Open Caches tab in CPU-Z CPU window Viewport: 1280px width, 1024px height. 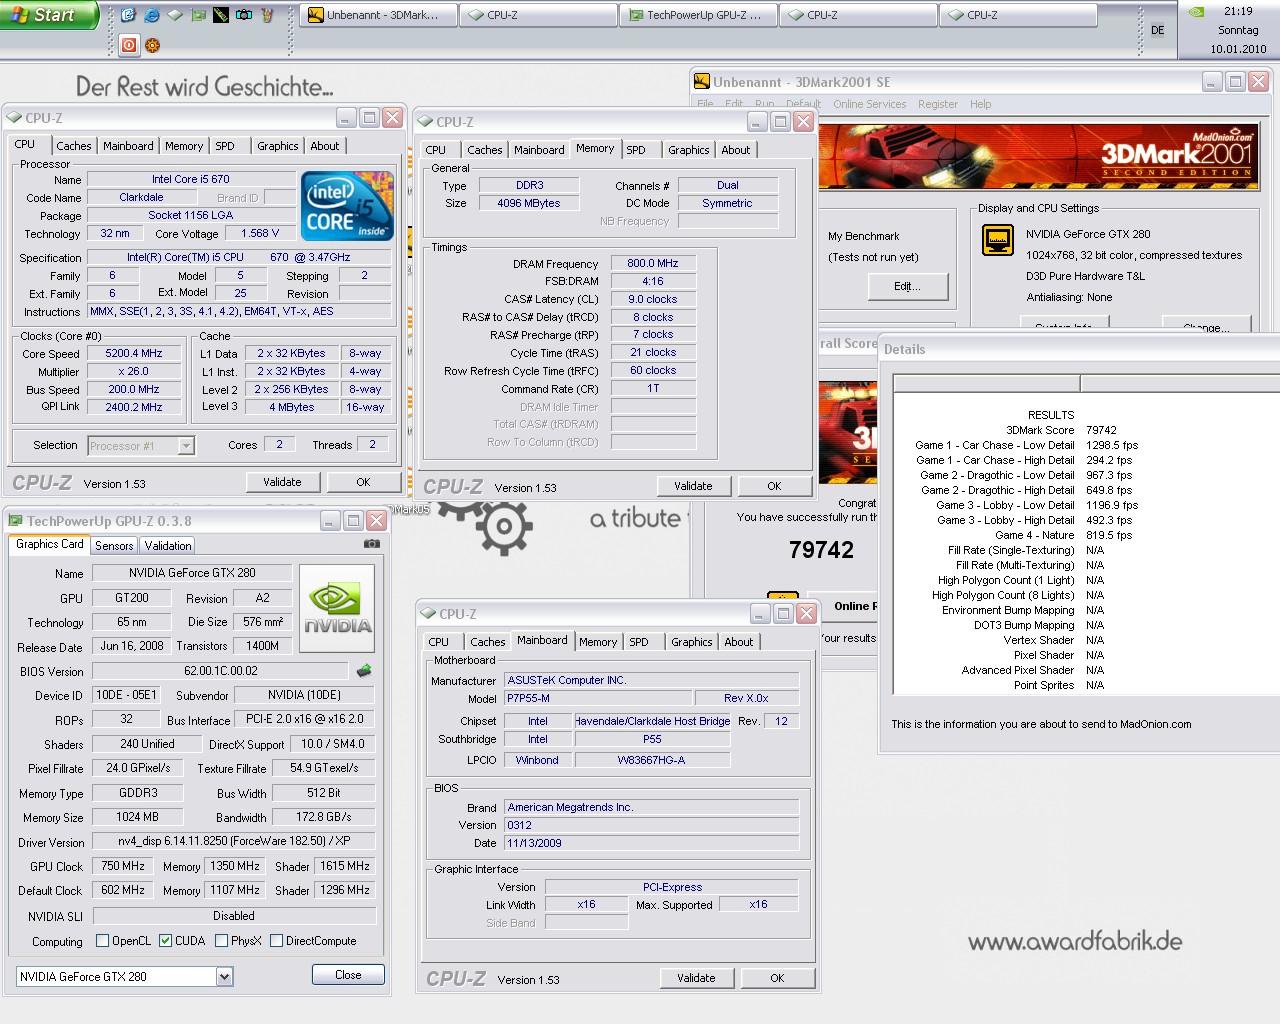coord(73,146)
